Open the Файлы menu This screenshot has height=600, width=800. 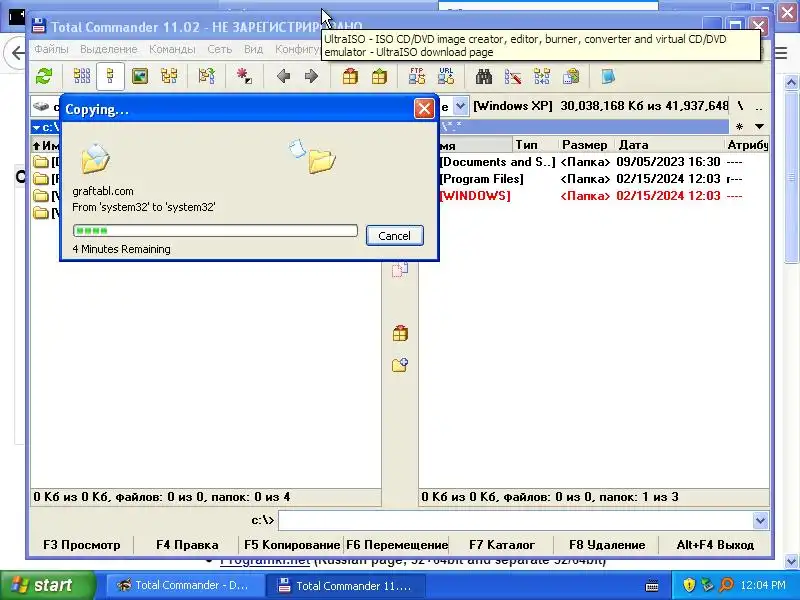[51, 49]
